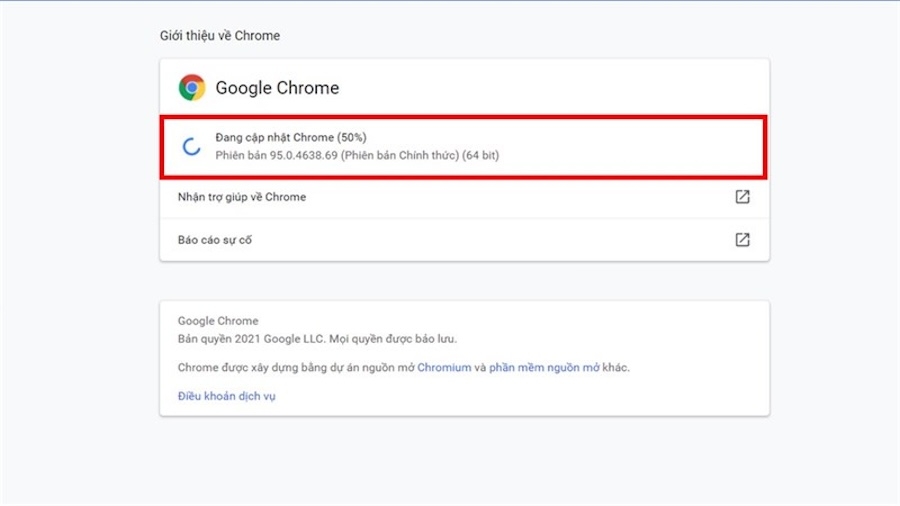900x506 pixels.
Task: Click the Bản quyền 2021 Google LLC text
Action: point(317,339)
